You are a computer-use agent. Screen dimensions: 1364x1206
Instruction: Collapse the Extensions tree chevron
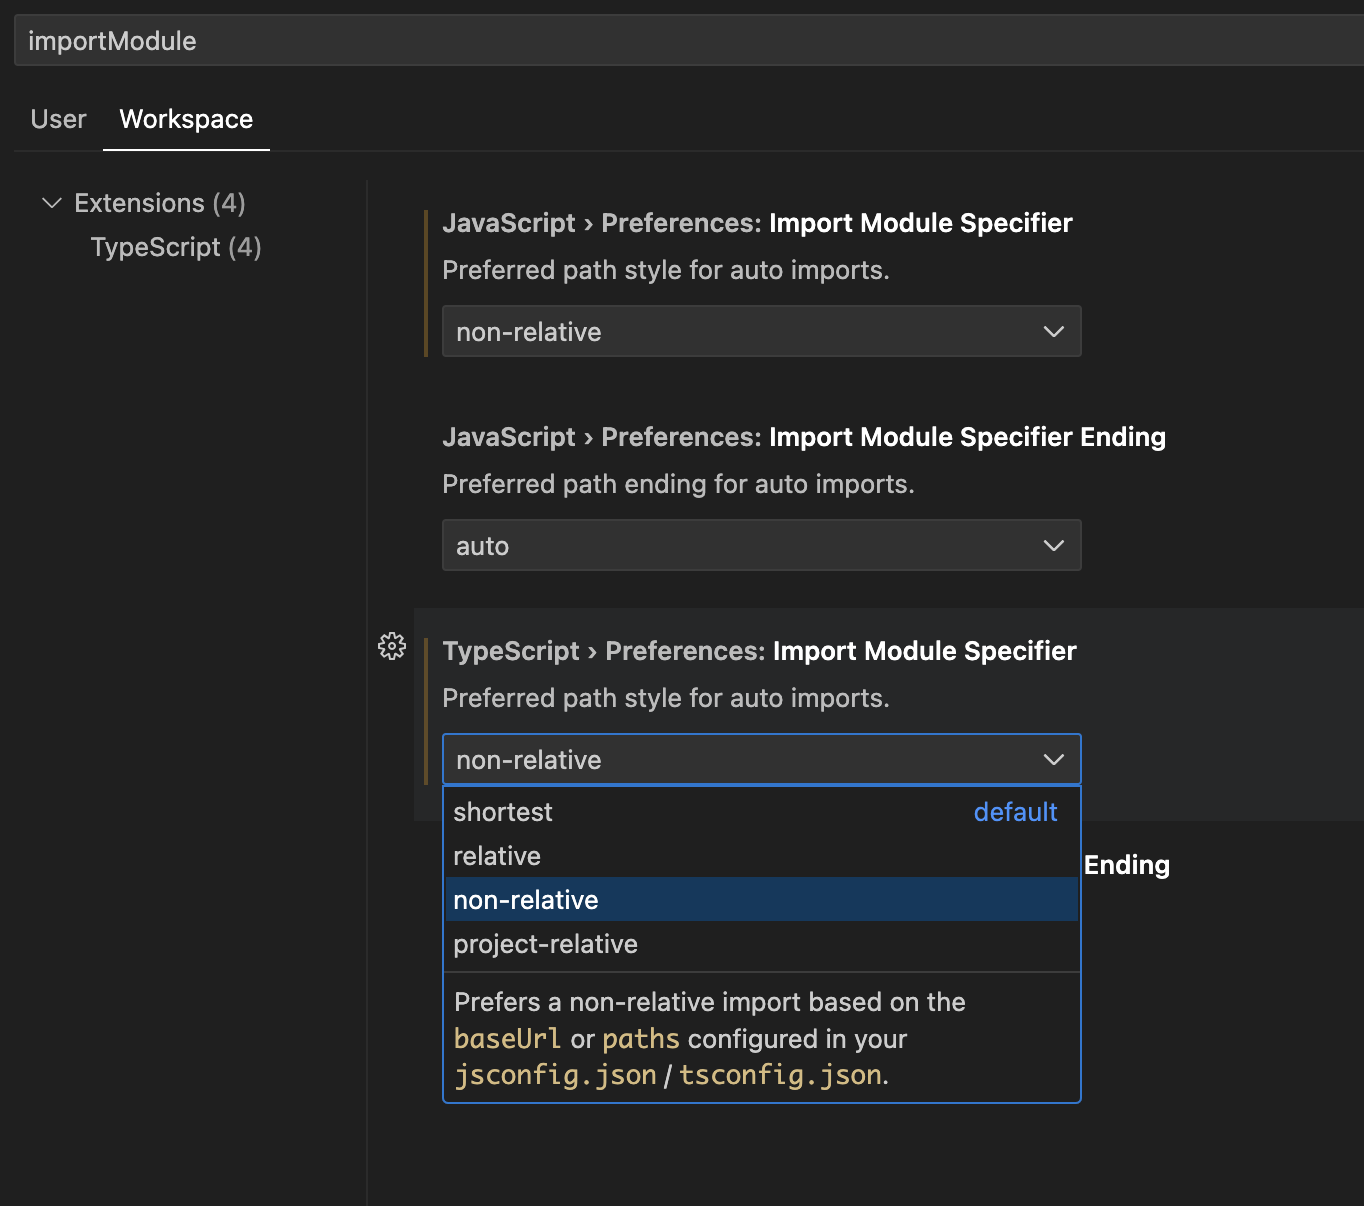[52, 203]
